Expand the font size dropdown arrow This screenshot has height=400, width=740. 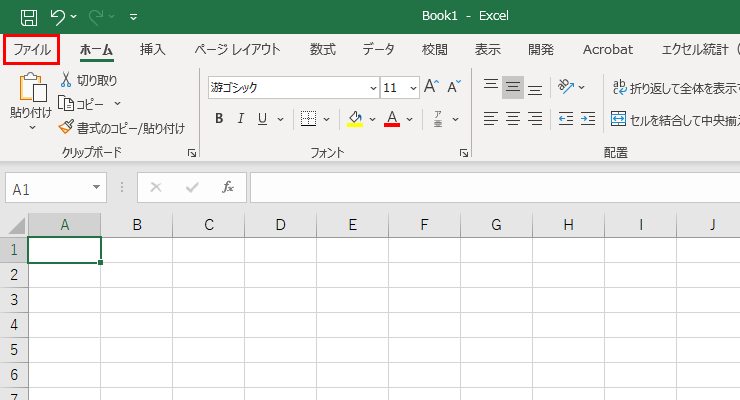[x=413, y=88]
